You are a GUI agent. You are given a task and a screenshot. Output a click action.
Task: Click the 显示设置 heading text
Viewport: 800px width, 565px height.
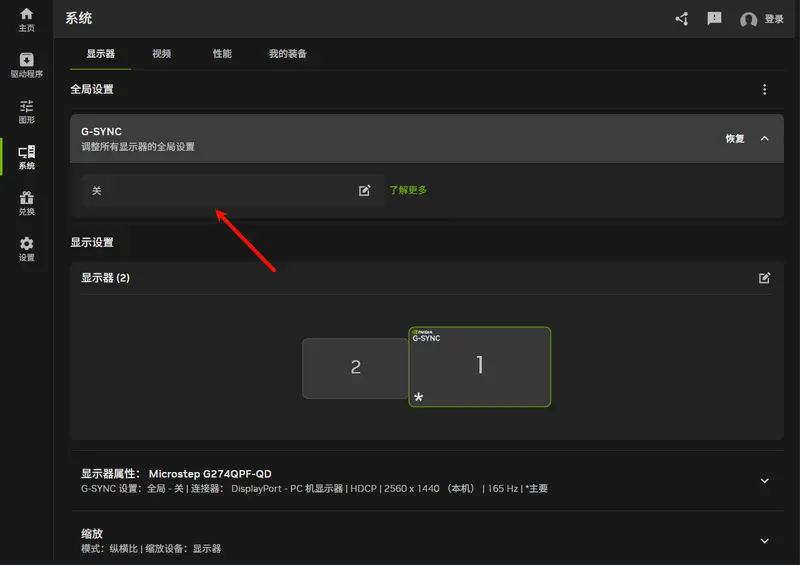point(92,242)
